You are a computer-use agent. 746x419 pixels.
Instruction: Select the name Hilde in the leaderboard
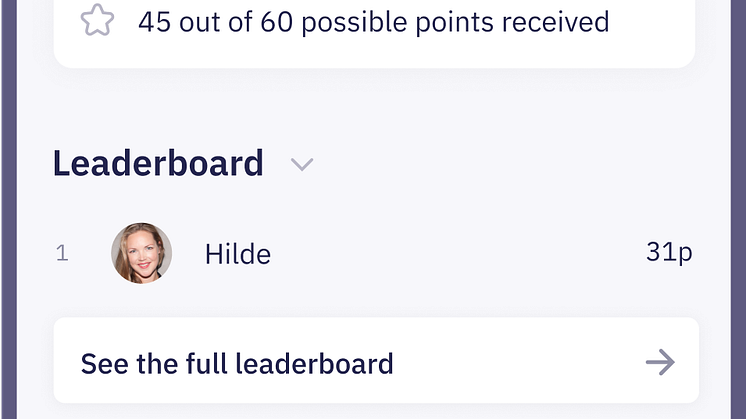click(238, 254)
